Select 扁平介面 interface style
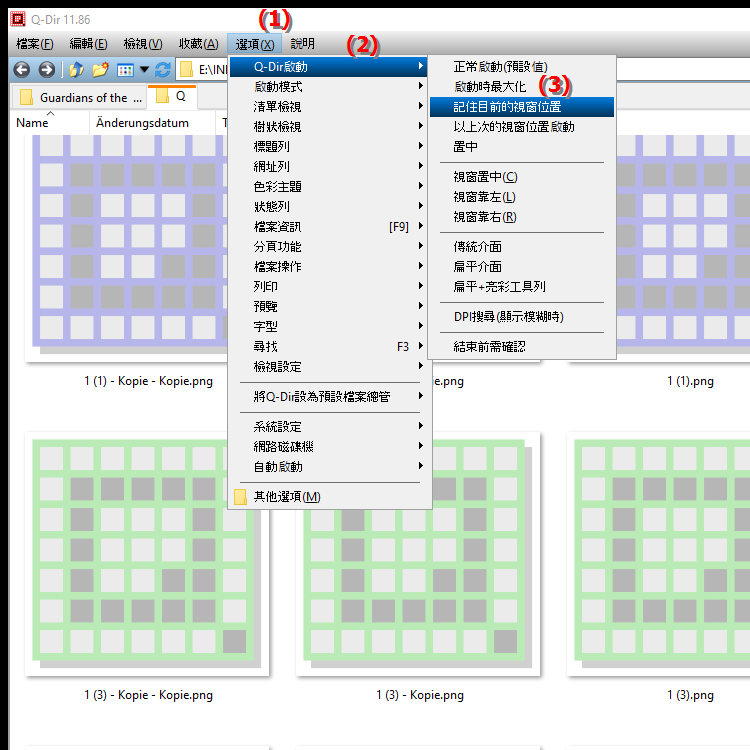This screenshot has height=750, width=750. [521, 266]
